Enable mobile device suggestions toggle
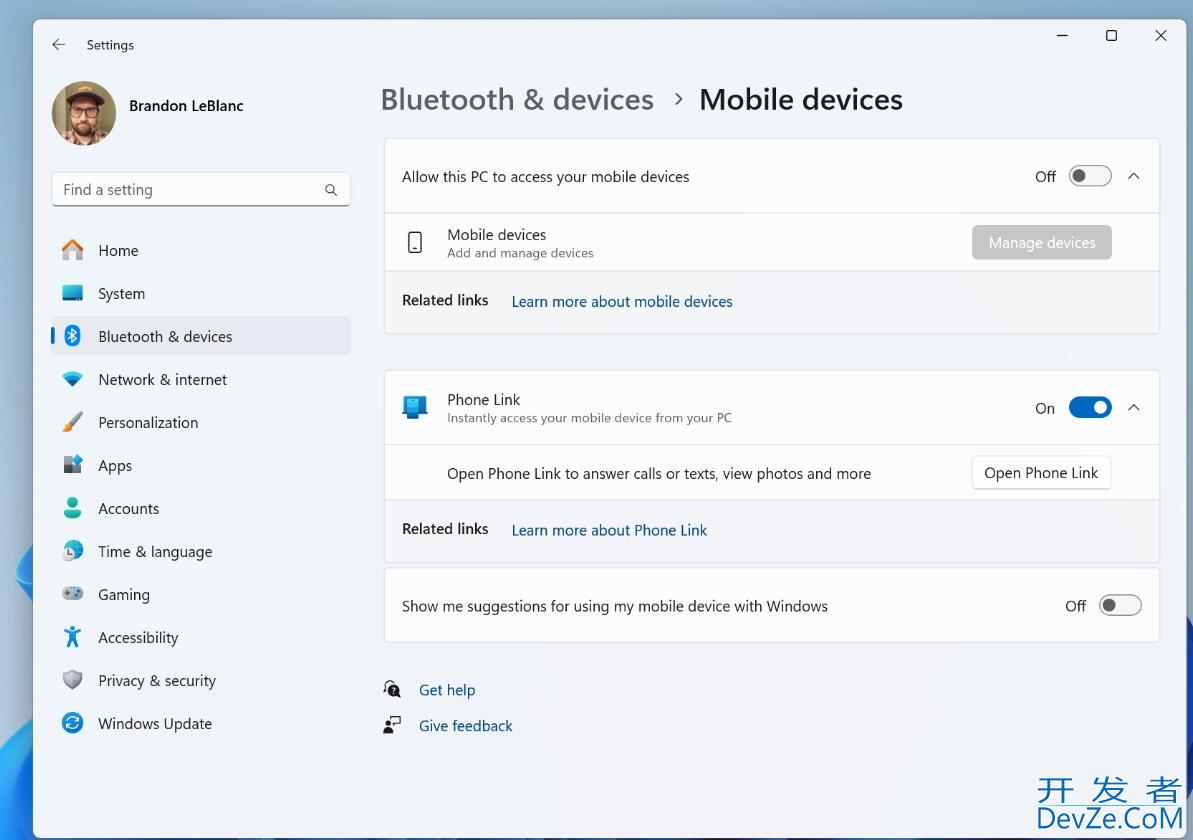 click(1120, 606)
